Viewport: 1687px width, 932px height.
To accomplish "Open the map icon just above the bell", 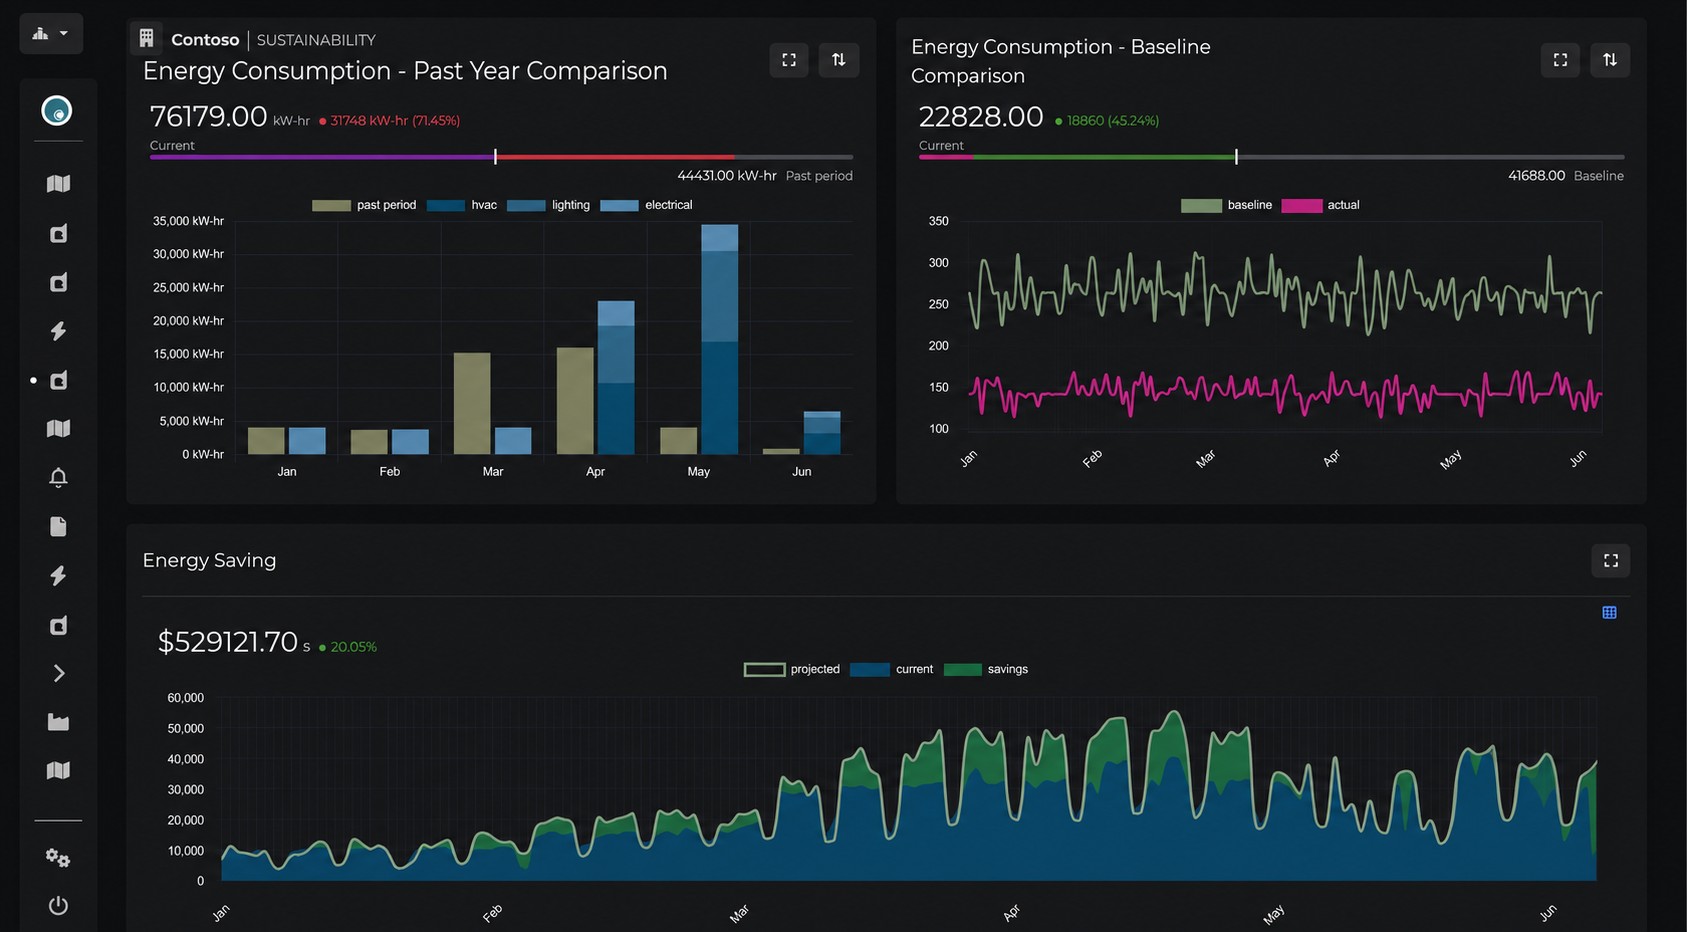I will [x=58, y=429].
